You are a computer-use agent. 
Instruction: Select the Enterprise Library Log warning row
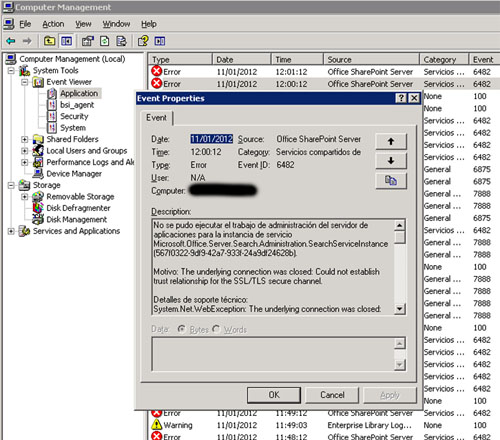pyautogui.click(x=323, y=425)
